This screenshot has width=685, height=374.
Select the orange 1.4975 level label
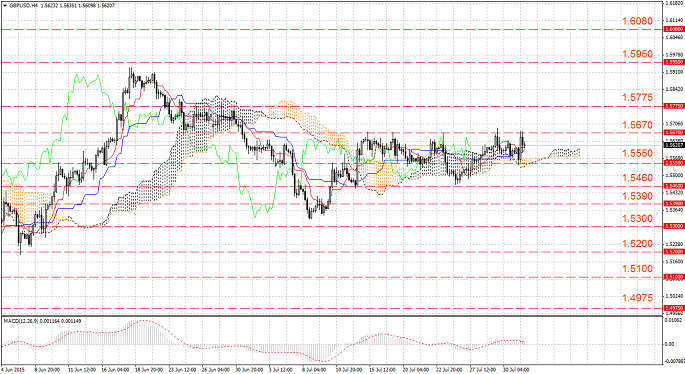637,298
